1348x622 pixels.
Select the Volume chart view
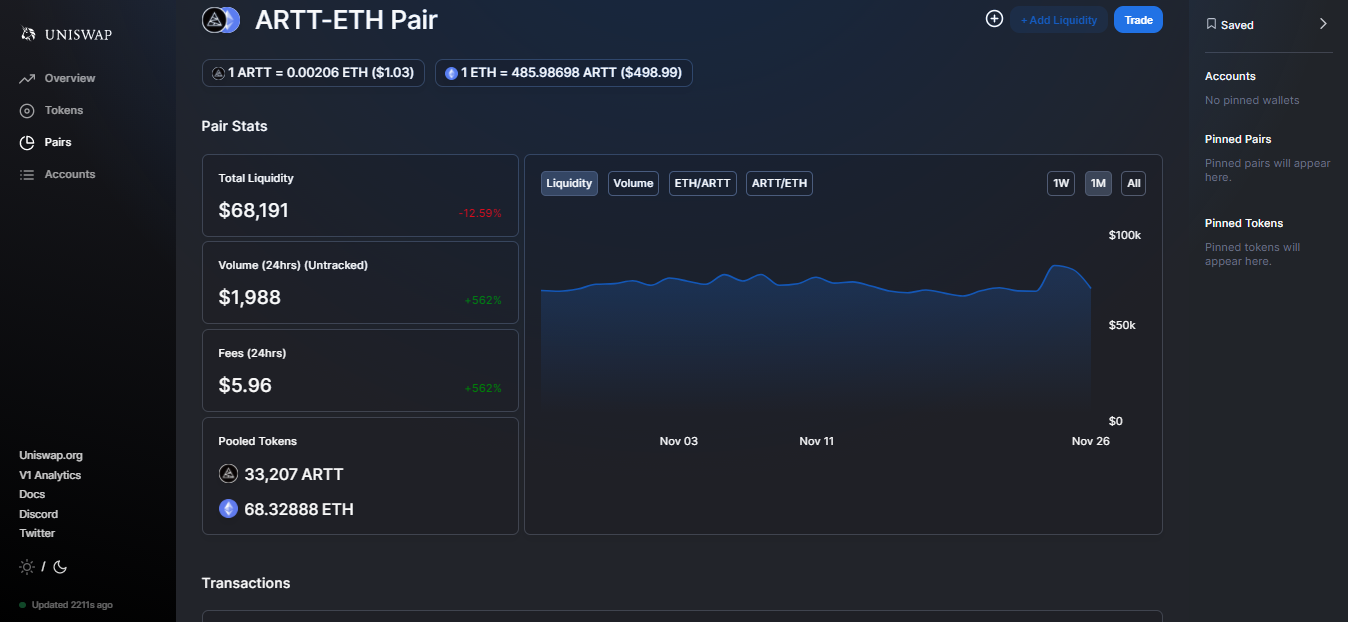click(x=633, y=183)
